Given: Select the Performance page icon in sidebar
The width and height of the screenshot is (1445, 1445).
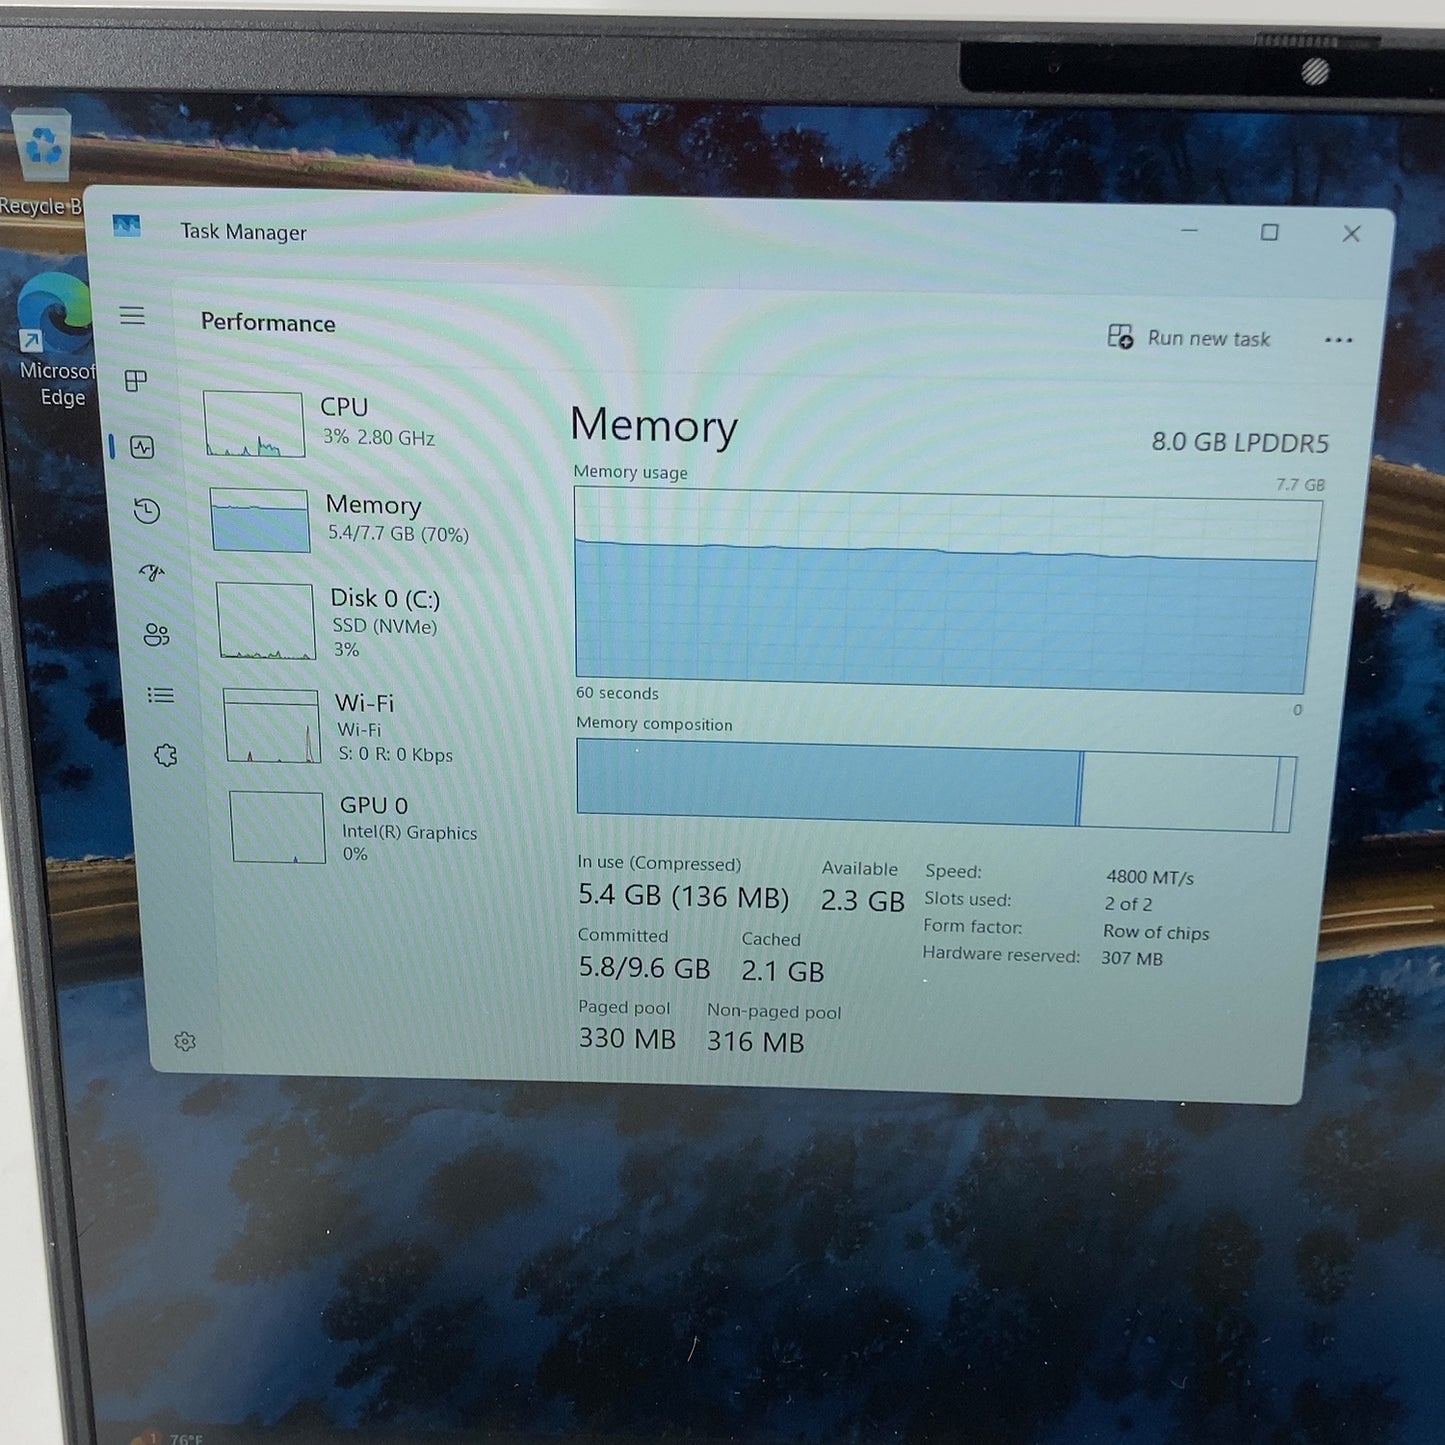Looking at the screenshot, I should tap(142, 447).
